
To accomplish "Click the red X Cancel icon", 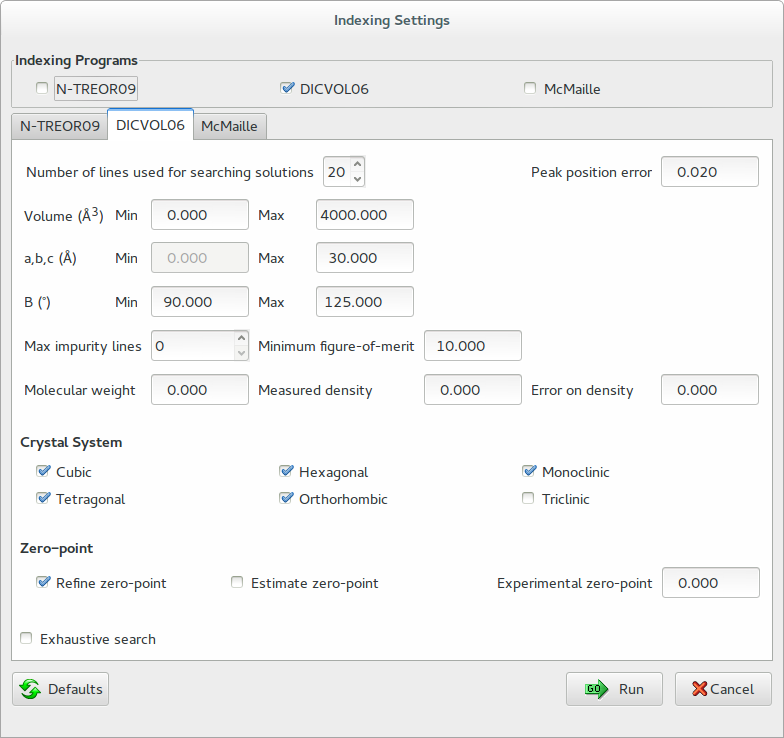I will [x=699, y=689].
